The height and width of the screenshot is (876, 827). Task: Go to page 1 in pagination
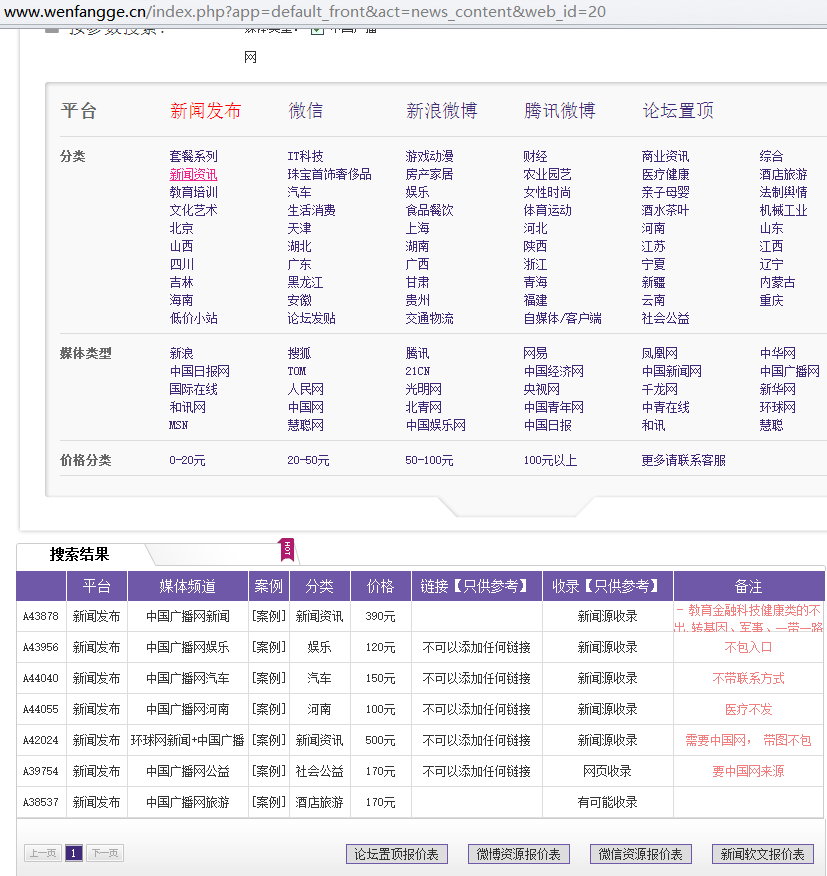pyautogui.click(x=74, y=853)
